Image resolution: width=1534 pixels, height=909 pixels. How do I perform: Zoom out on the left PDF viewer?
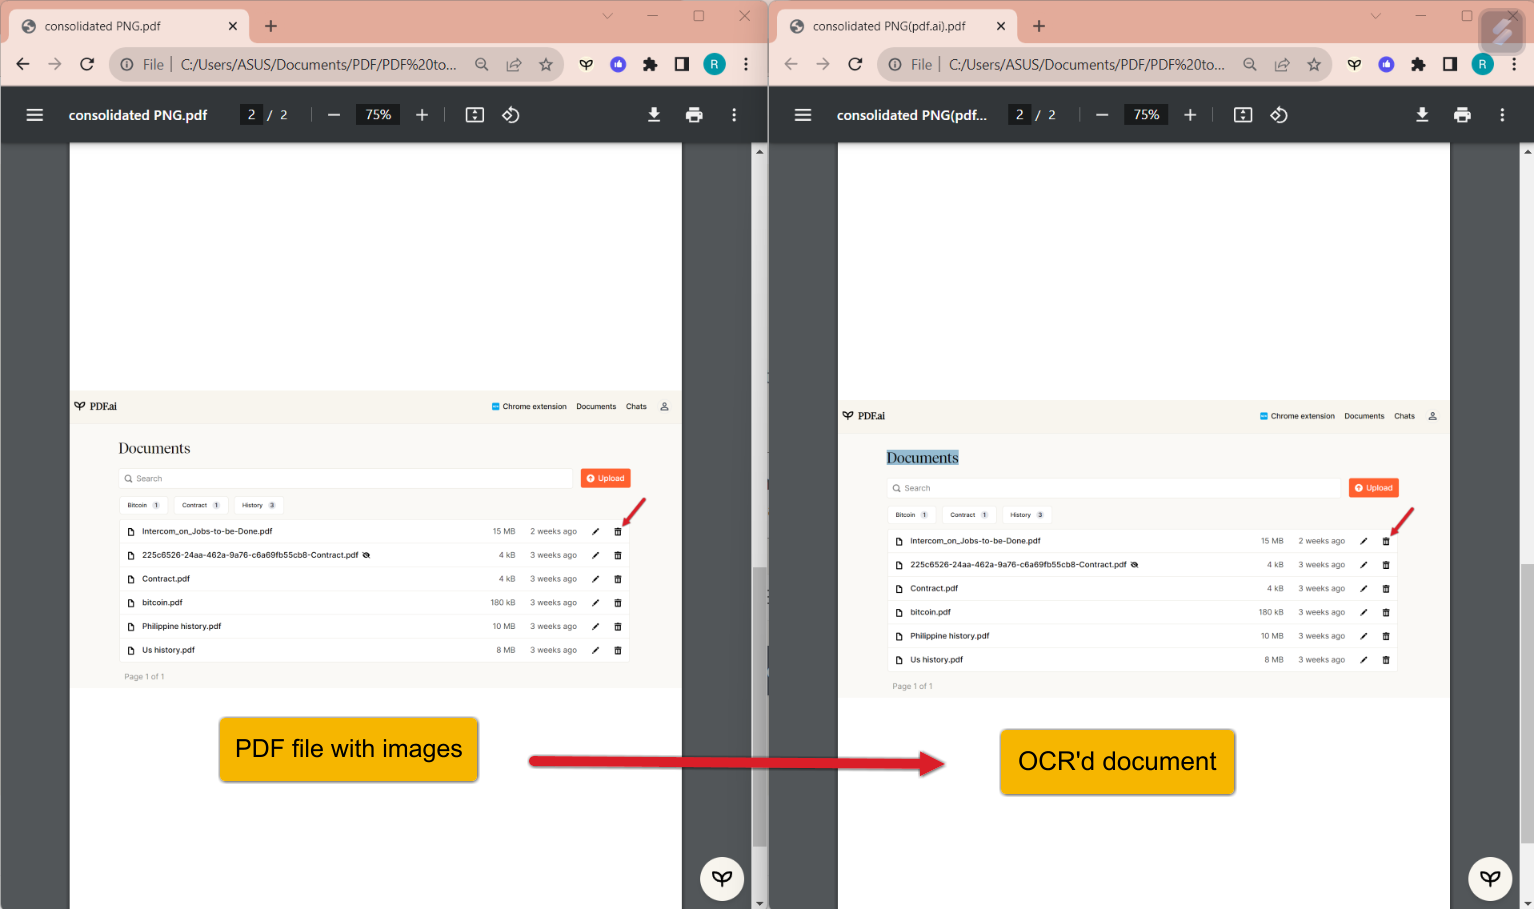pos(334,115)
